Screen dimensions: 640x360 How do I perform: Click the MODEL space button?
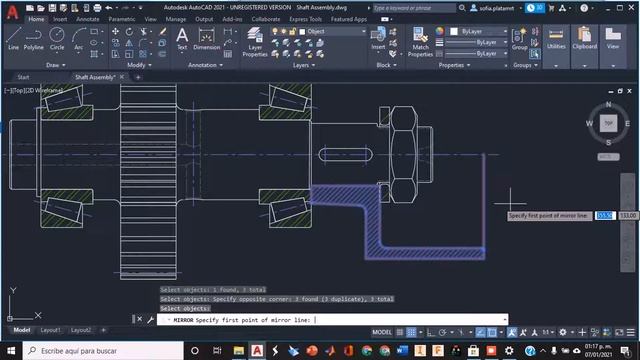coord(382,332)
